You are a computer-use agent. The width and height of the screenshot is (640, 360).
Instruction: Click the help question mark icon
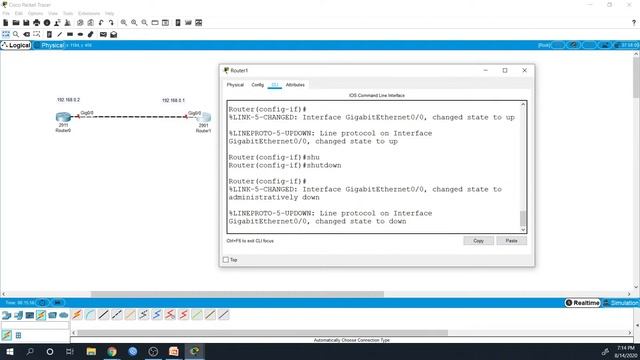click(633, 23)
